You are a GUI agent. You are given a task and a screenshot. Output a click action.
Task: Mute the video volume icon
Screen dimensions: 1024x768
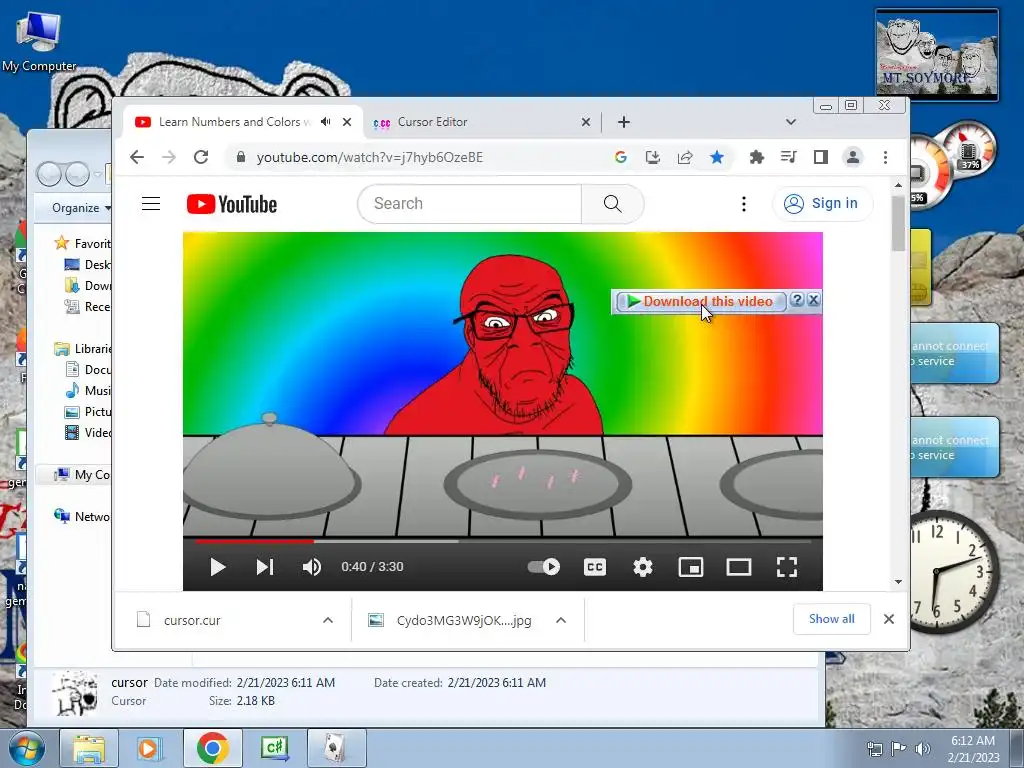coord(312,567)
